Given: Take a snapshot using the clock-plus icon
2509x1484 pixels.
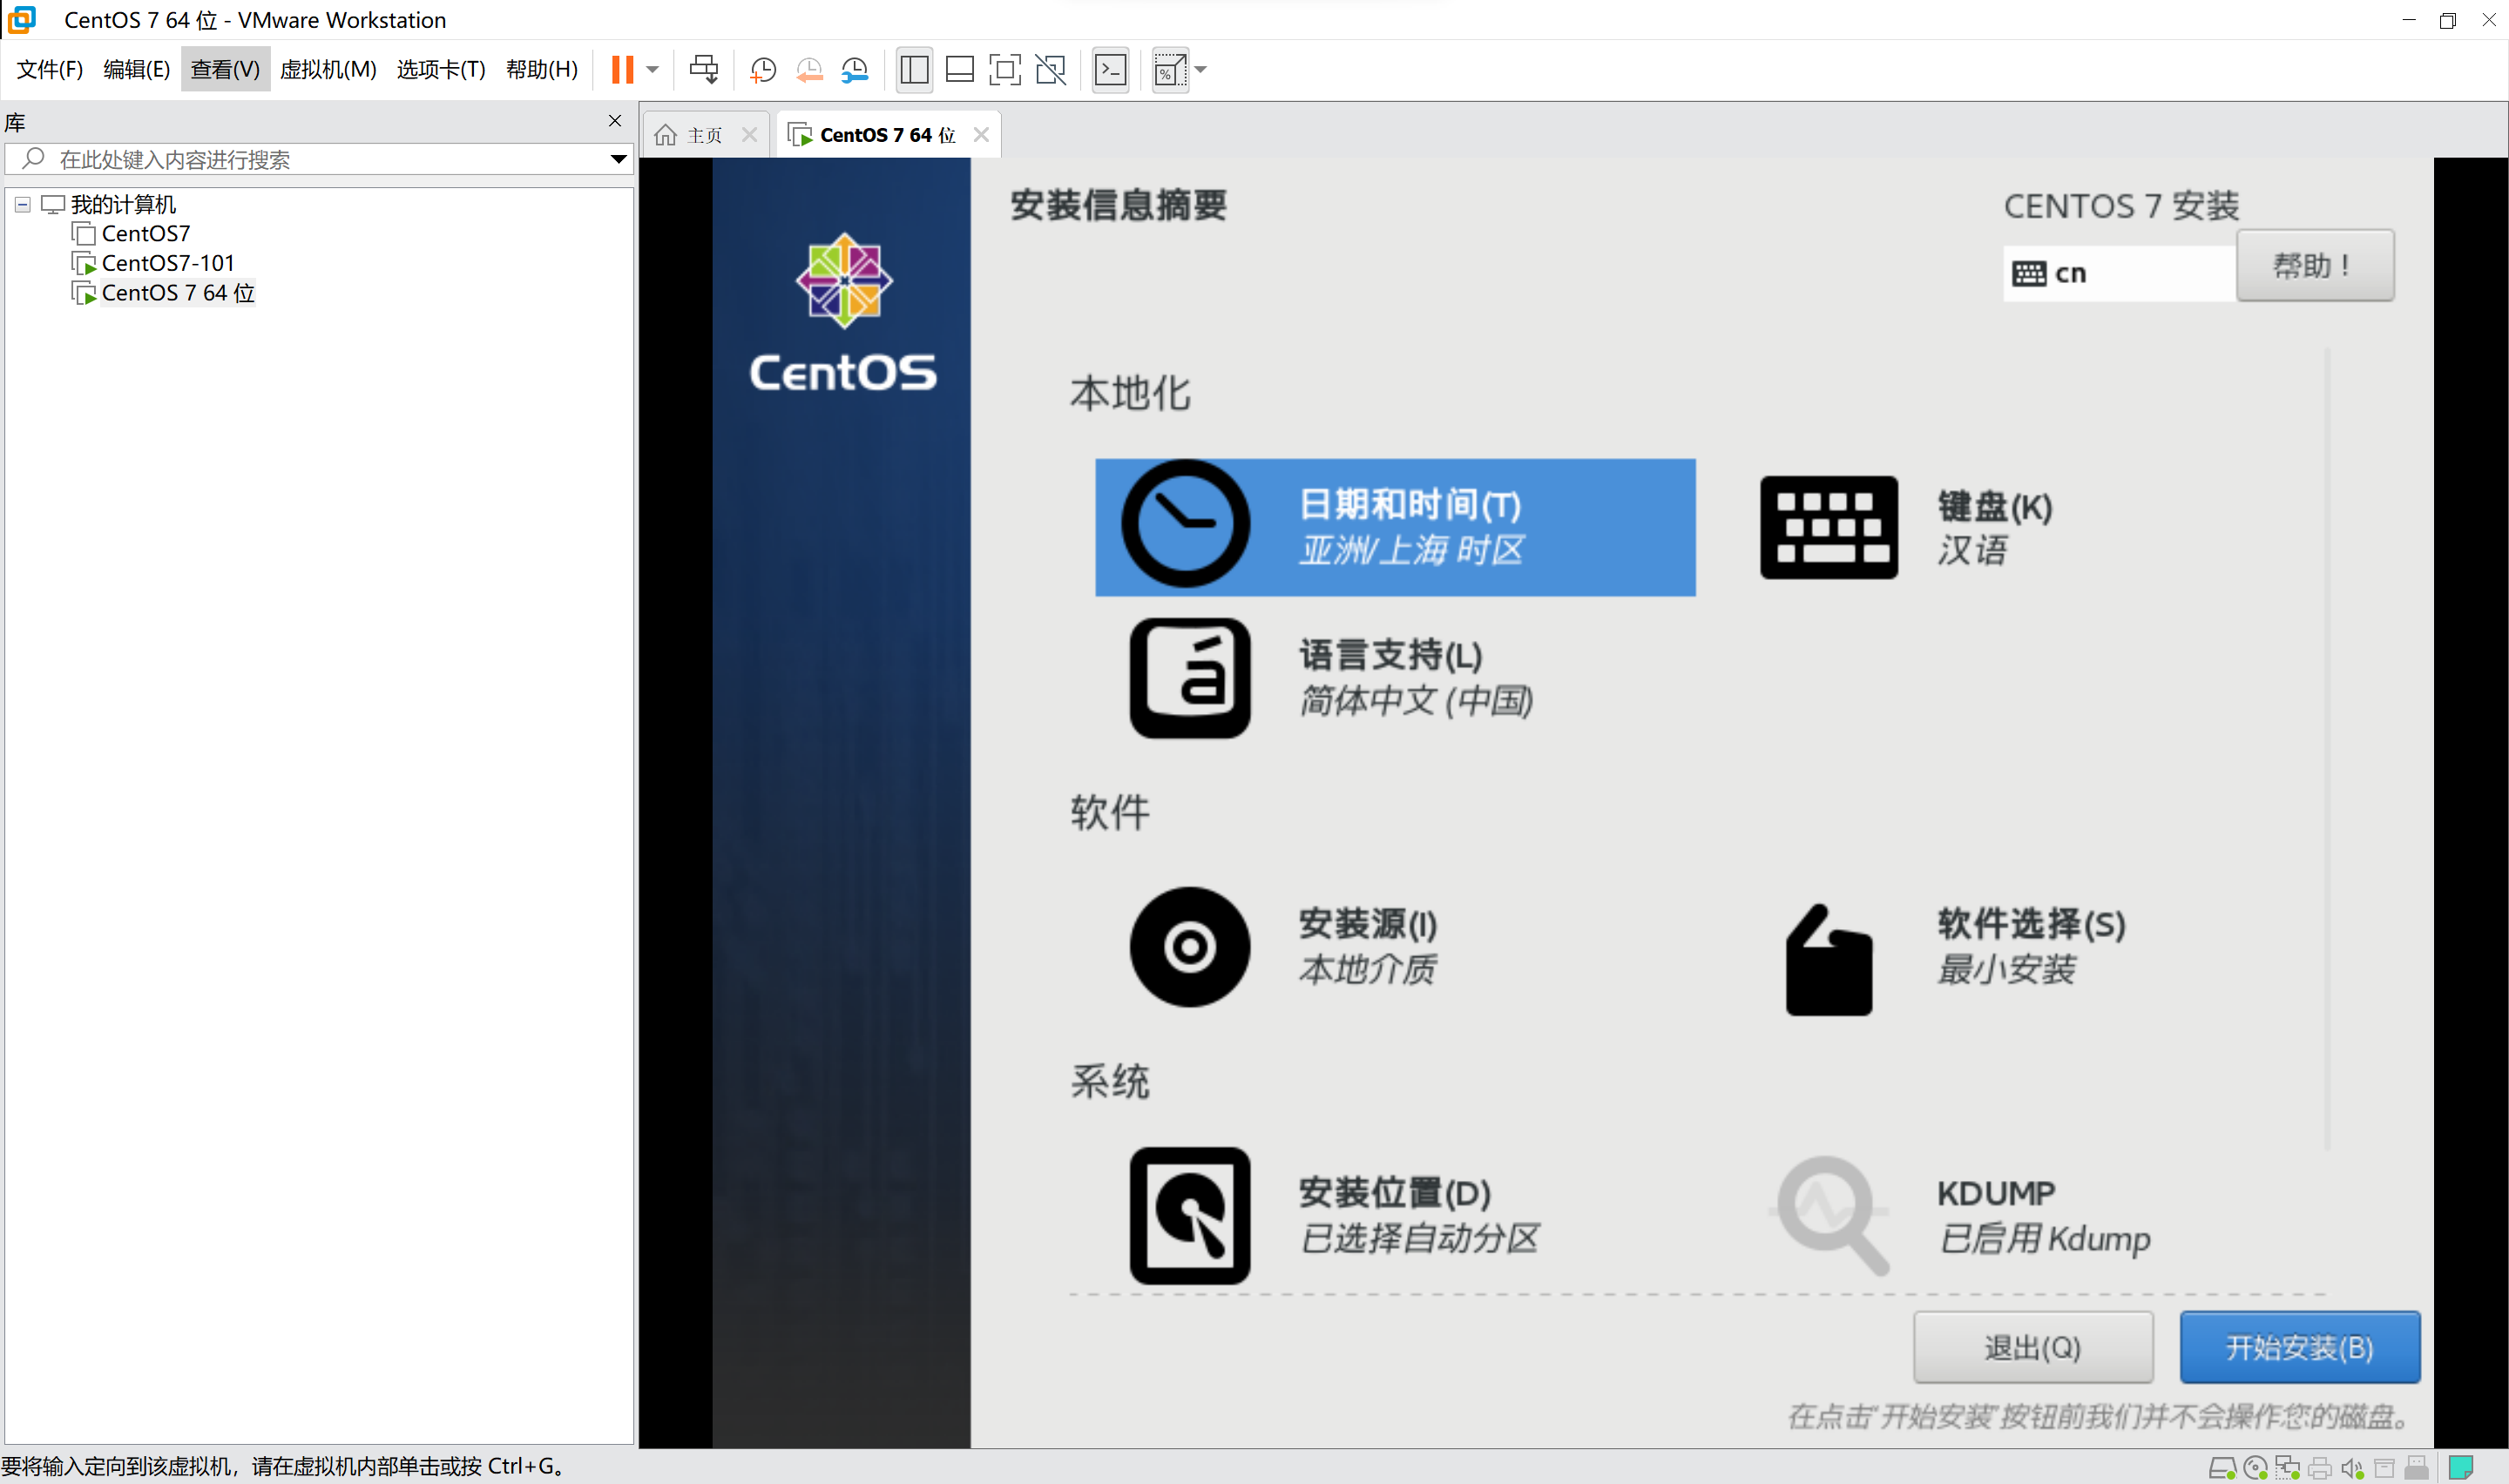Looking at the screenshot, I should 763,69.
